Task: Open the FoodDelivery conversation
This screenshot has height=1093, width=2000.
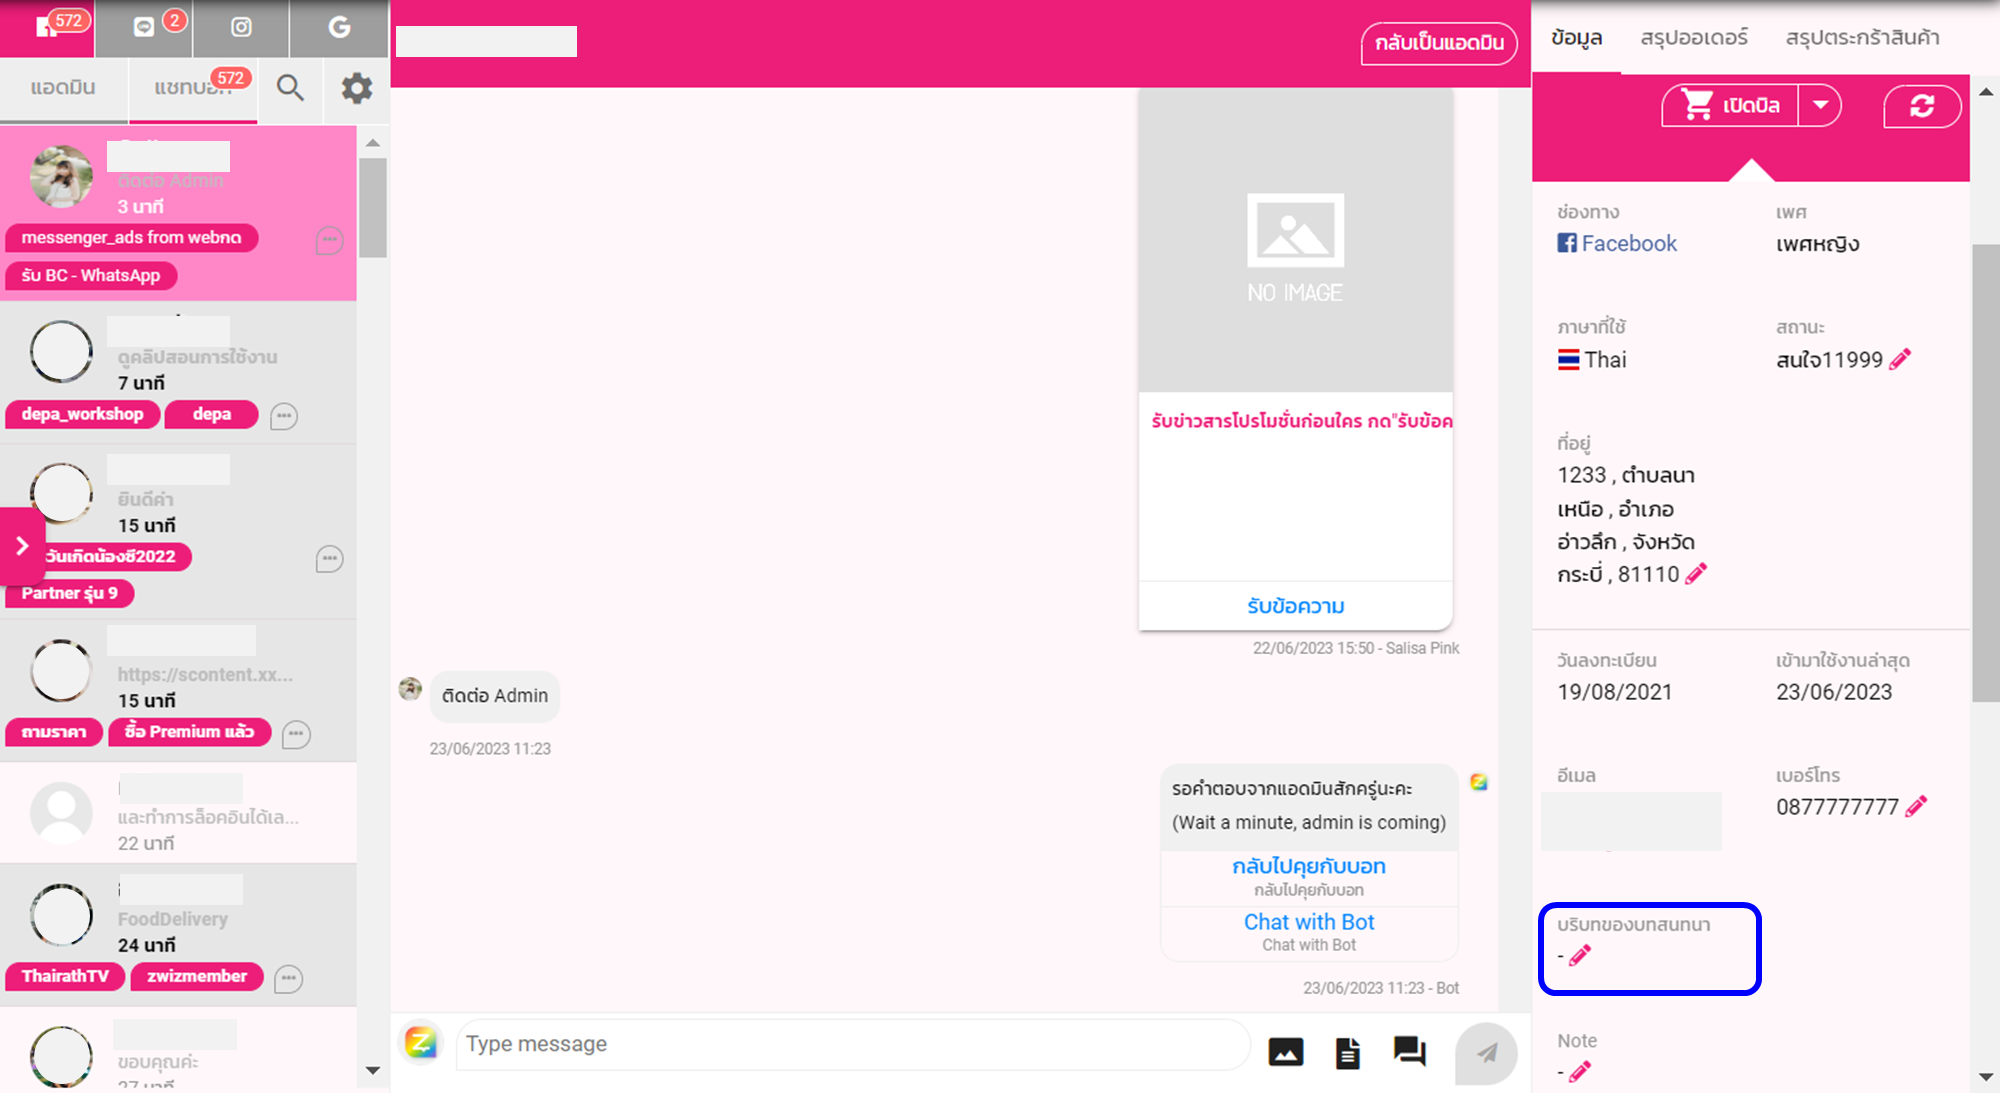Action: point(178,935)
